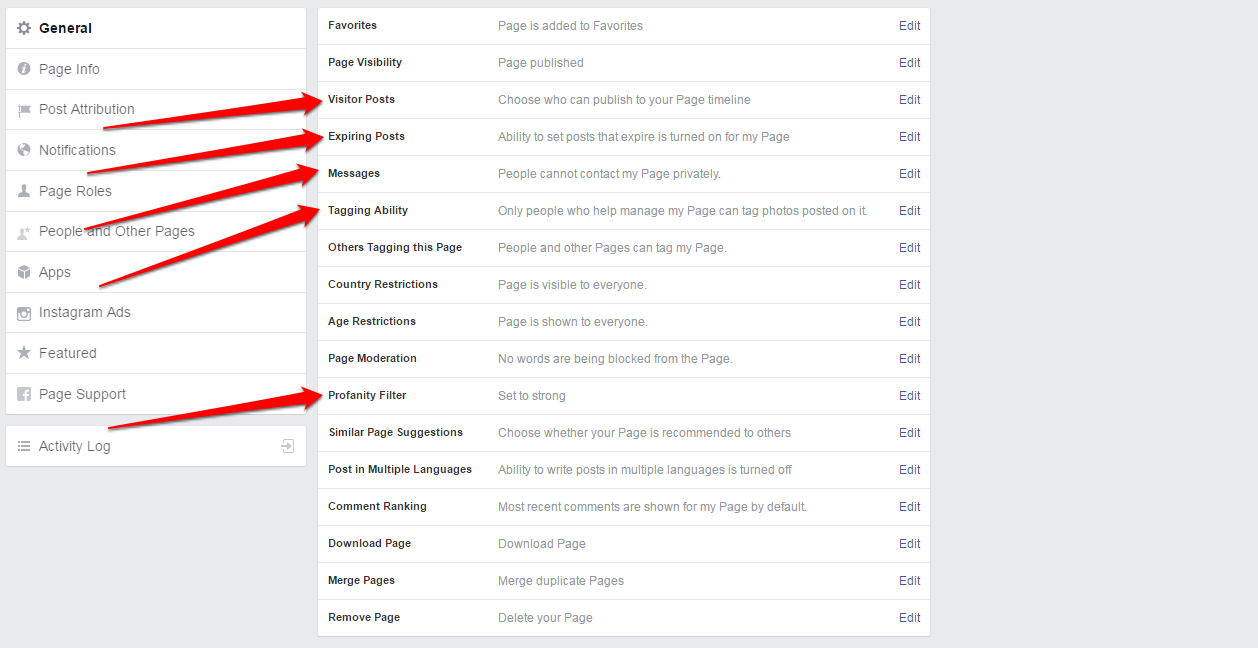
Task: Click the Featured star icon
Action: point(24,353)
